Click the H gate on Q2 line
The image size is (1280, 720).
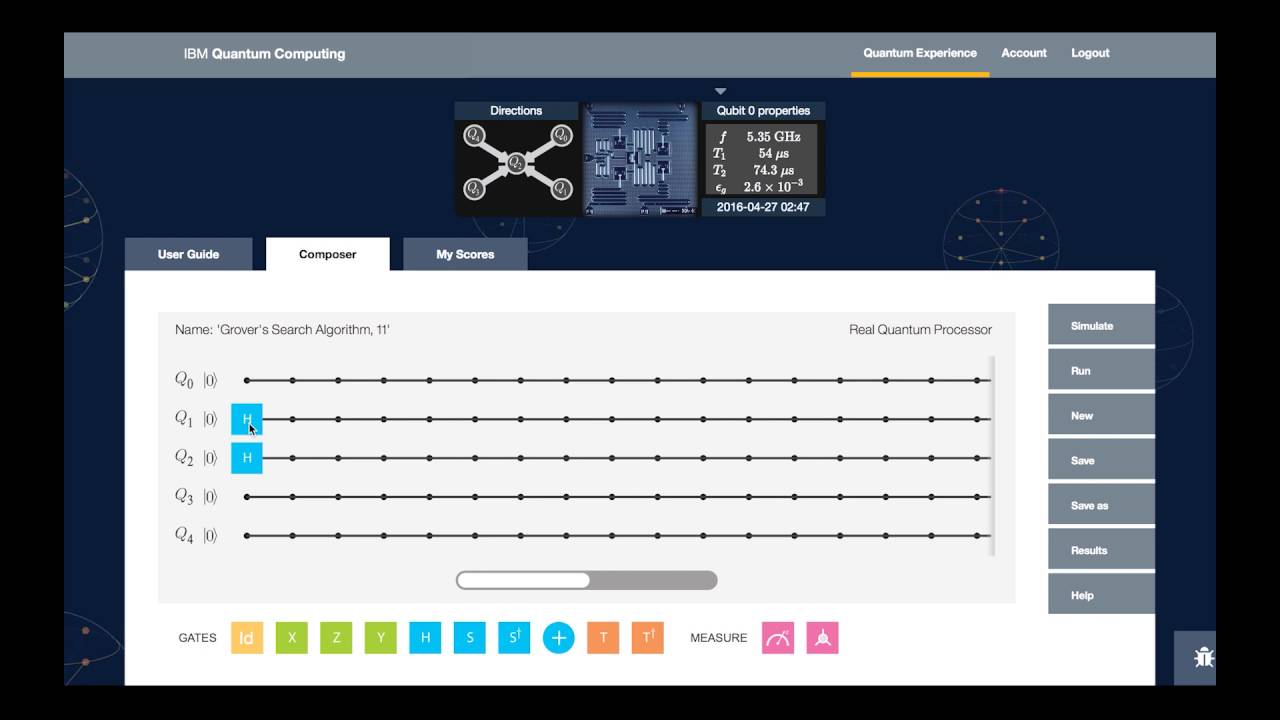coord(247,458)
